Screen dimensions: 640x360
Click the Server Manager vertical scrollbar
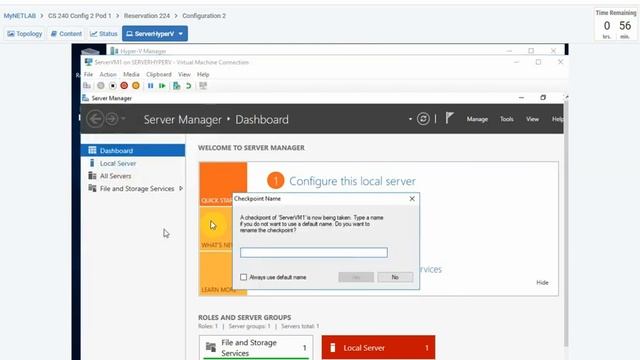[566, 224]
